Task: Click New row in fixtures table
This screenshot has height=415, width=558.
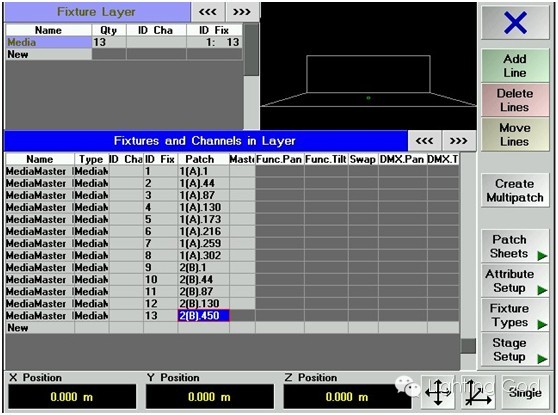Action: [x=232, y=327]
